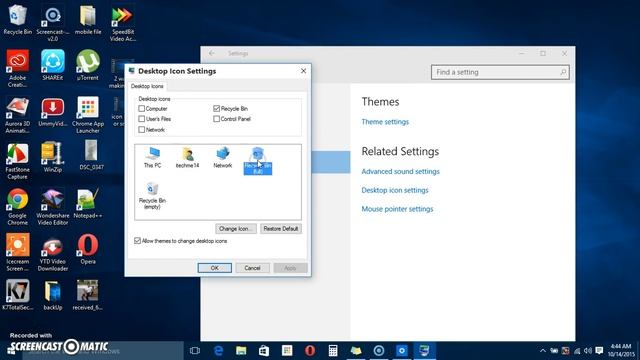The width and height of the screenshot is (640, 360).
Task: Open the Action Center notifications icon
Action: pos(599,351)
